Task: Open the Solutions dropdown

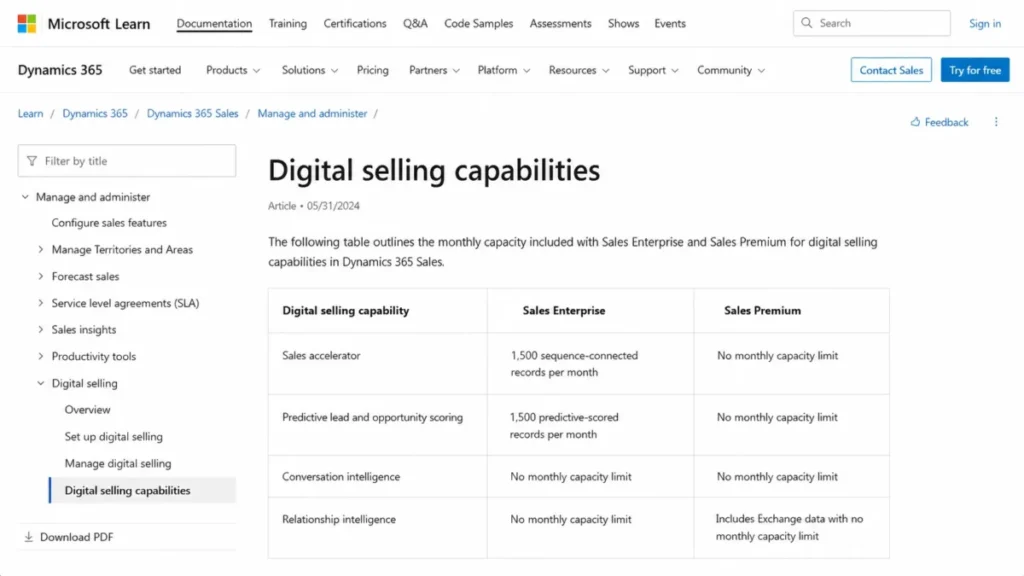Action: (310, 70)
